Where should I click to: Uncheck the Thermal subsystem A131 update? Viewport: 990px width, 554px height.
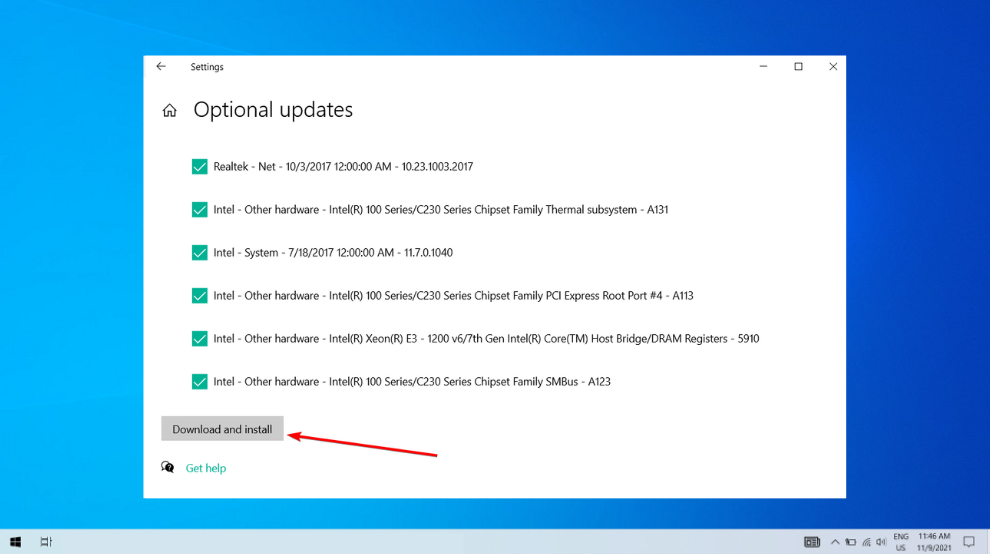tap(200, 210)
